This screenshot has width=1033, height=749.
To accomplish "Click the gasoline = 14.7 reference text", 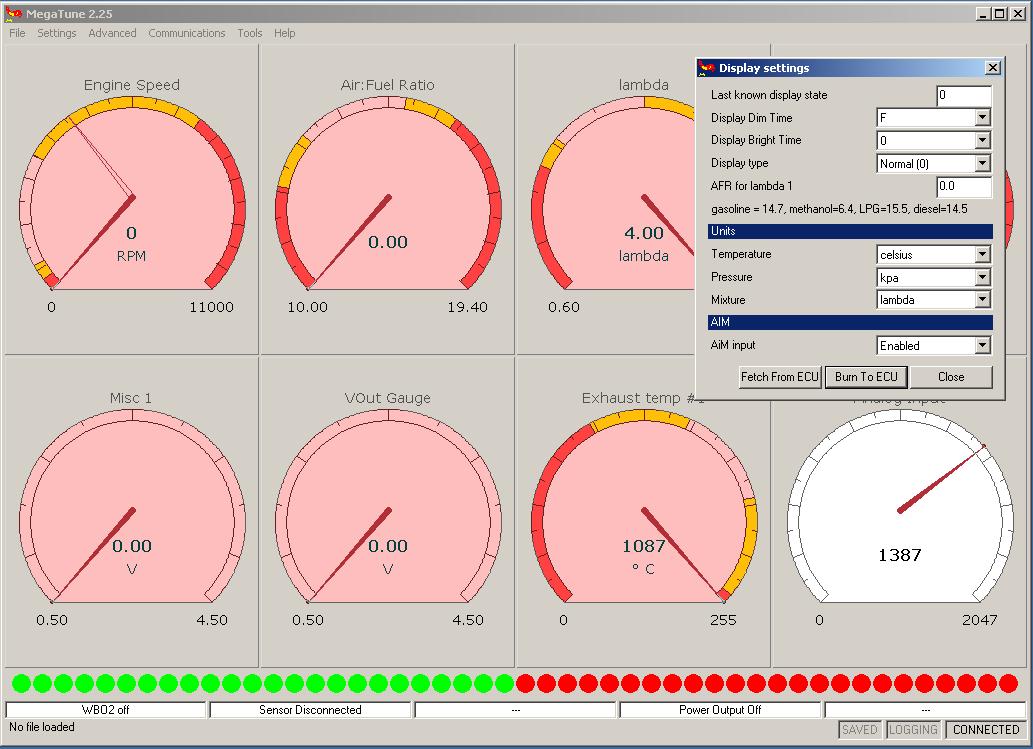I will pos(839,209).
